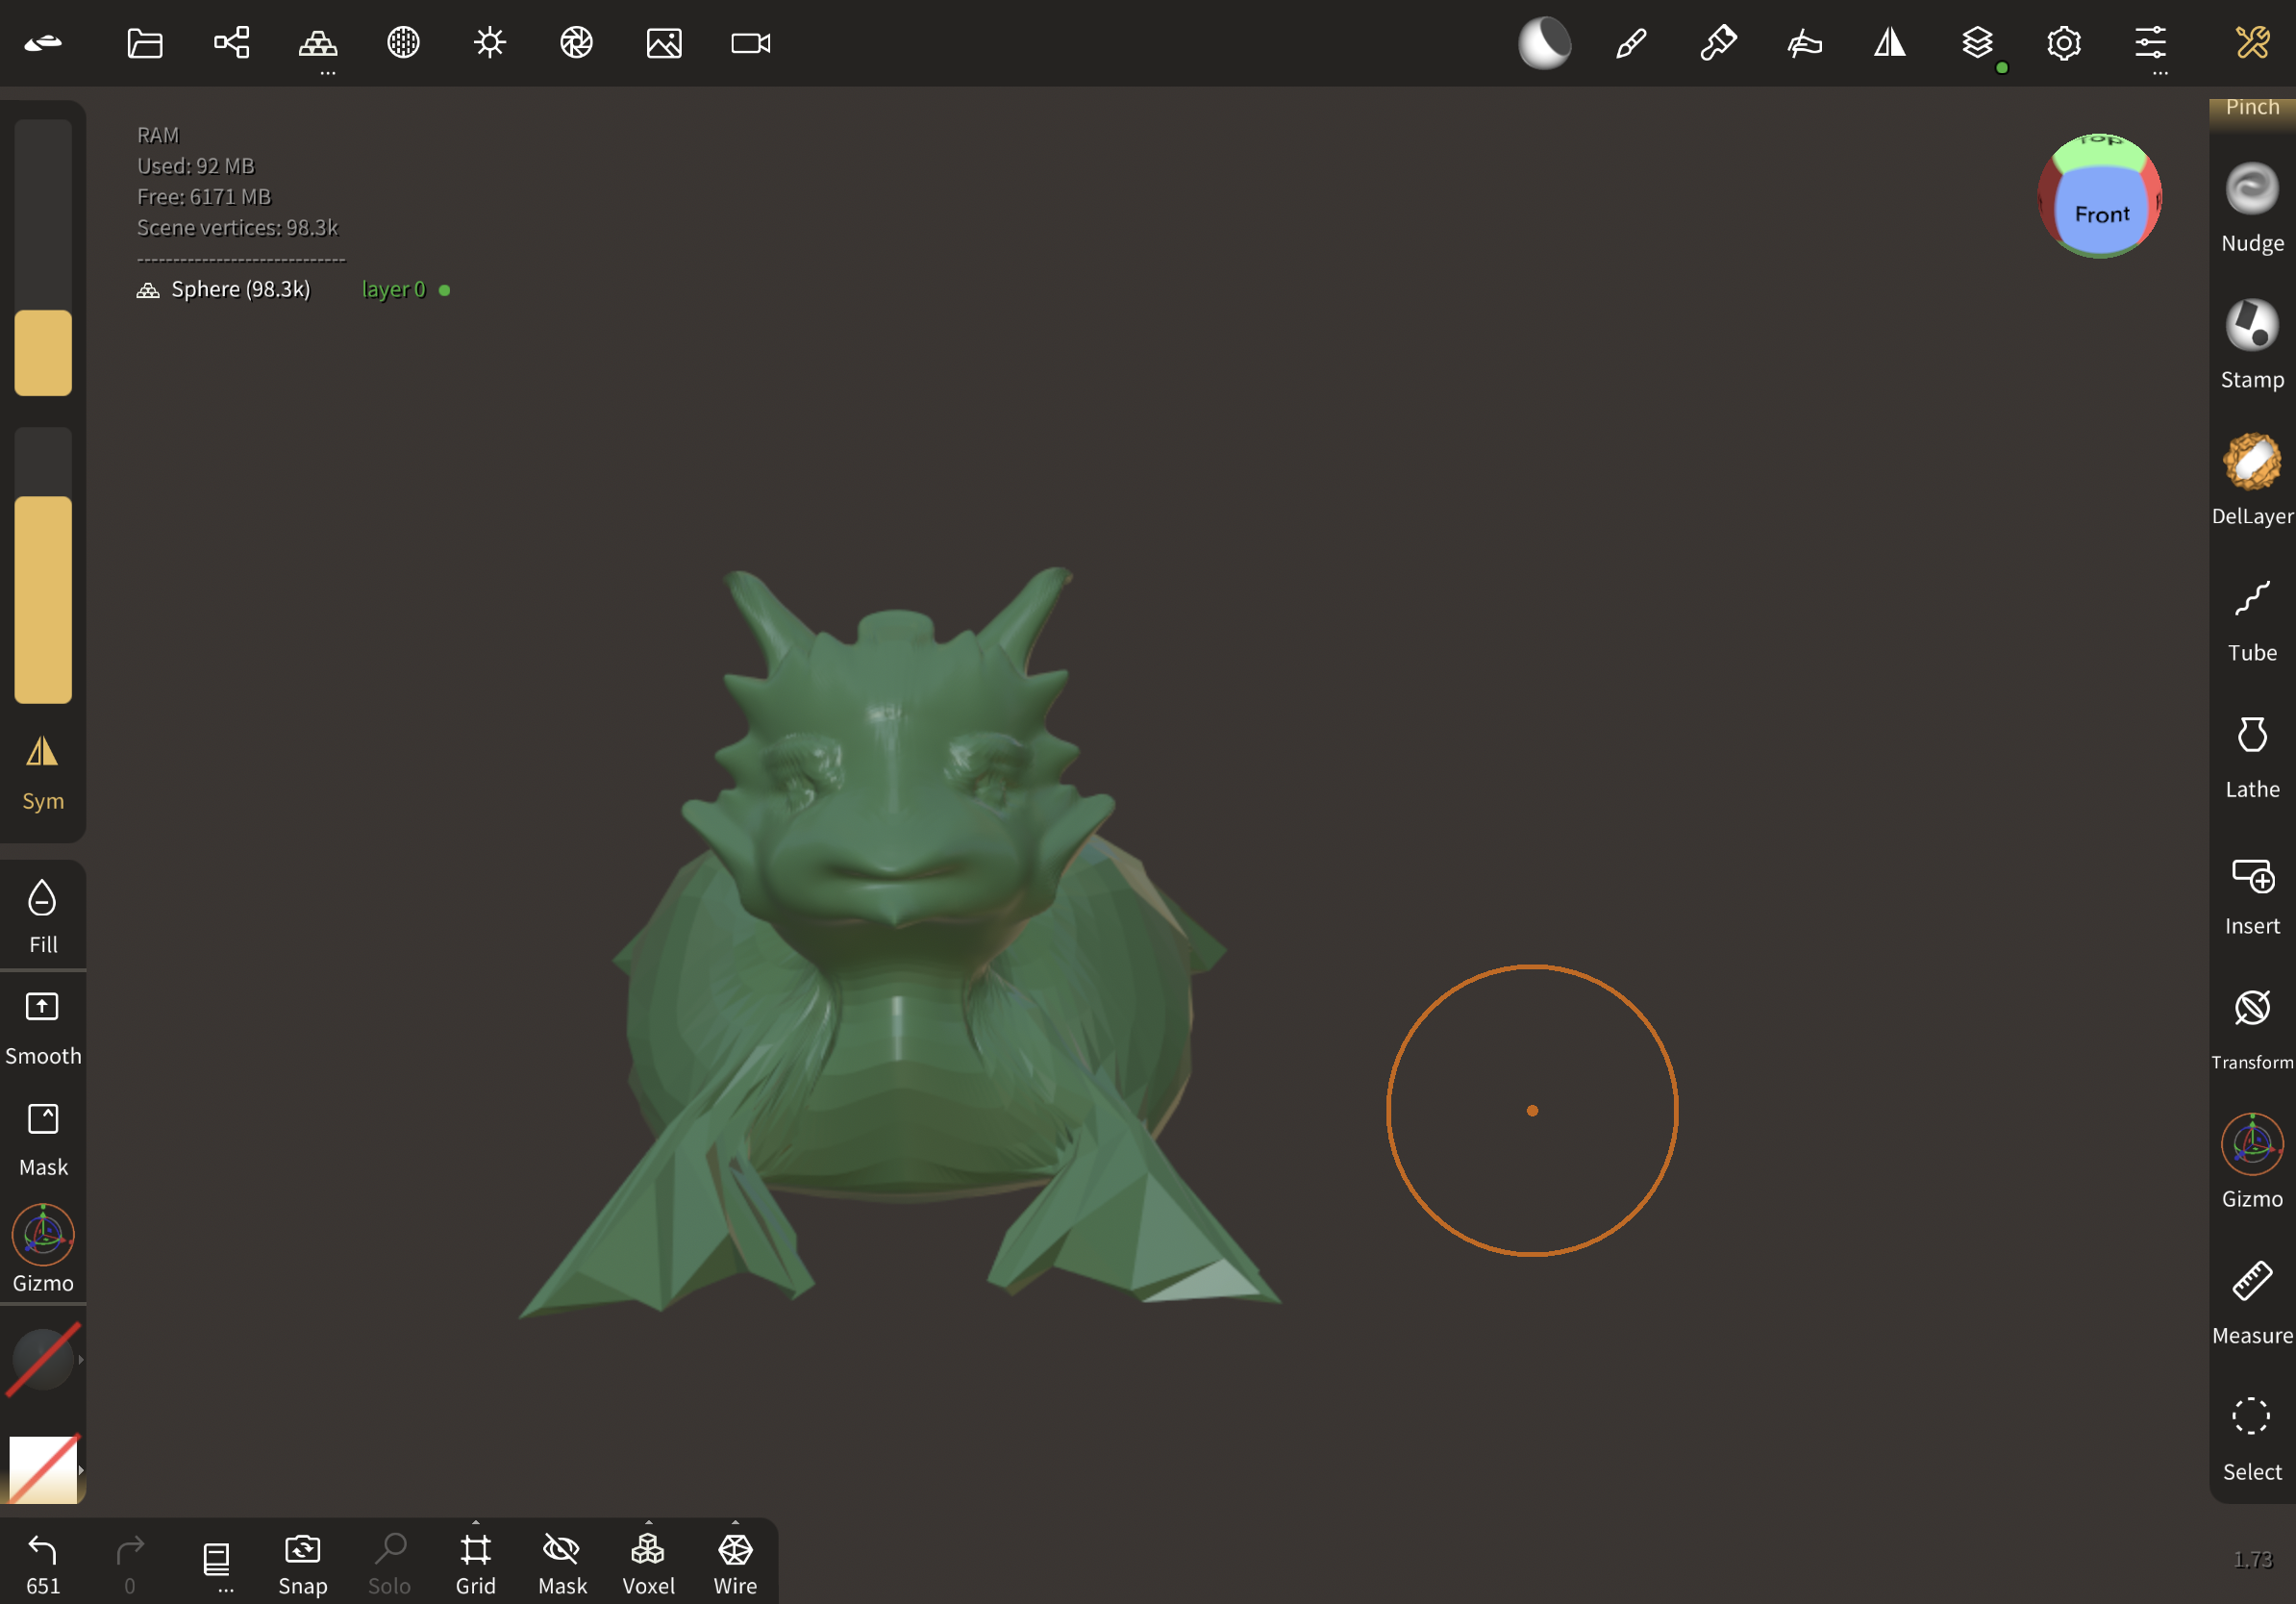The image size is (2296, 1604).
Task: Select the Nudge tool
Action: [2252, 208]
